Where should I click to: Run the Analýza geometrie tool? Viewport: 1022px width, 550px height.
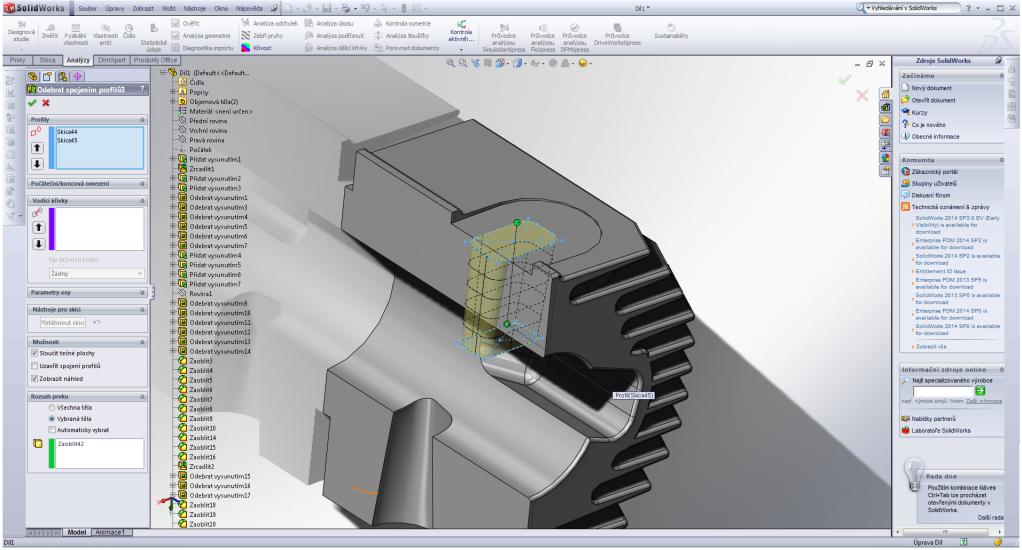point(201,36)
